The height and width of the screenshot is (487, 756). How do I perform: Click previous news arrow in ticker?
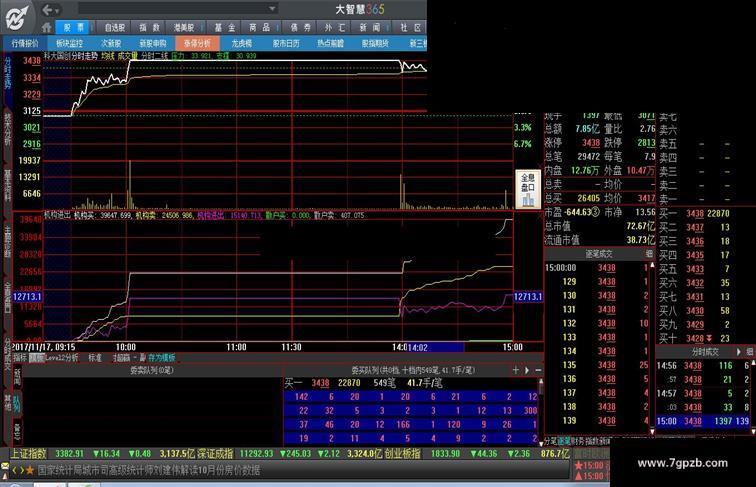(x=14, y=470)
